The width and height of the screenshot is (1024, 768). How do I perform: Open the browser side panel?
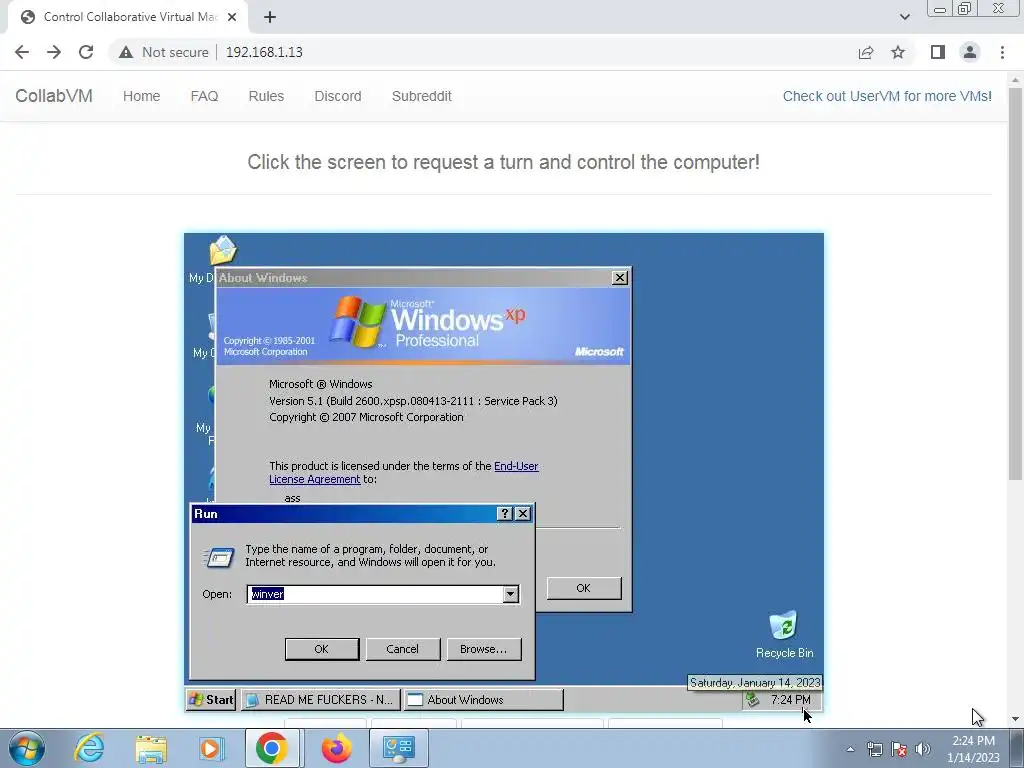click(x=938, y=52)
